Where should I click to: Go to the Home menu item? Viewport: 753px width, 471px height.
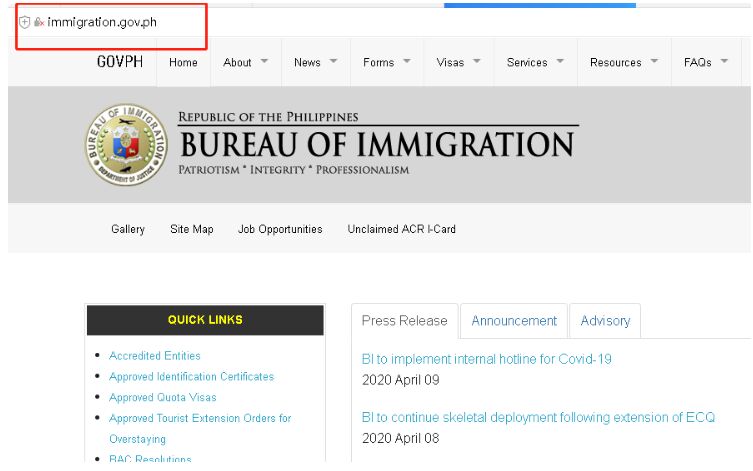[183, 62]
